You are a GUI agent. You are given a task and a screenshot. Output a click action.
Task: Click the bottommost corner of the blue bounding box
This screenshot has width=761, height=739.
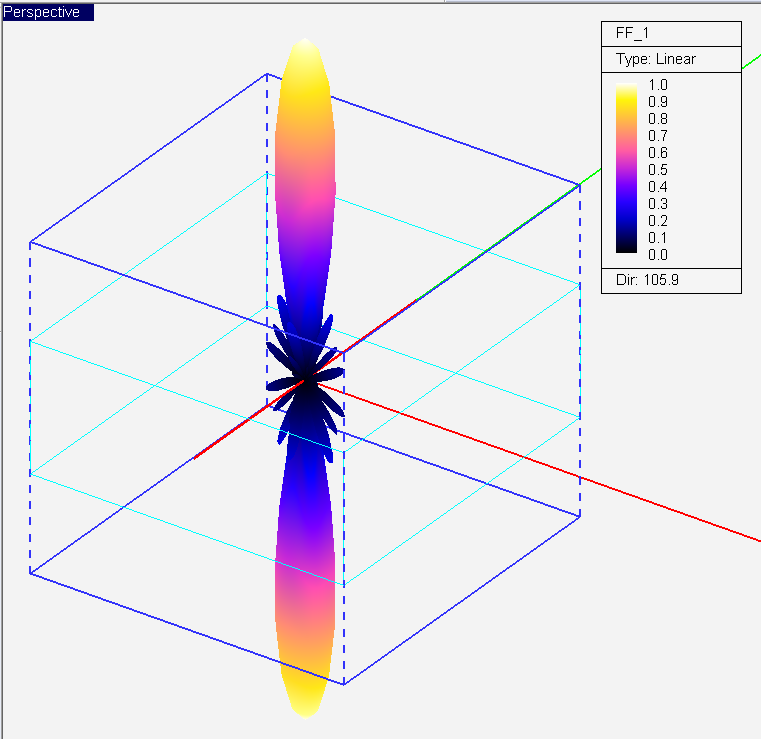344,684
